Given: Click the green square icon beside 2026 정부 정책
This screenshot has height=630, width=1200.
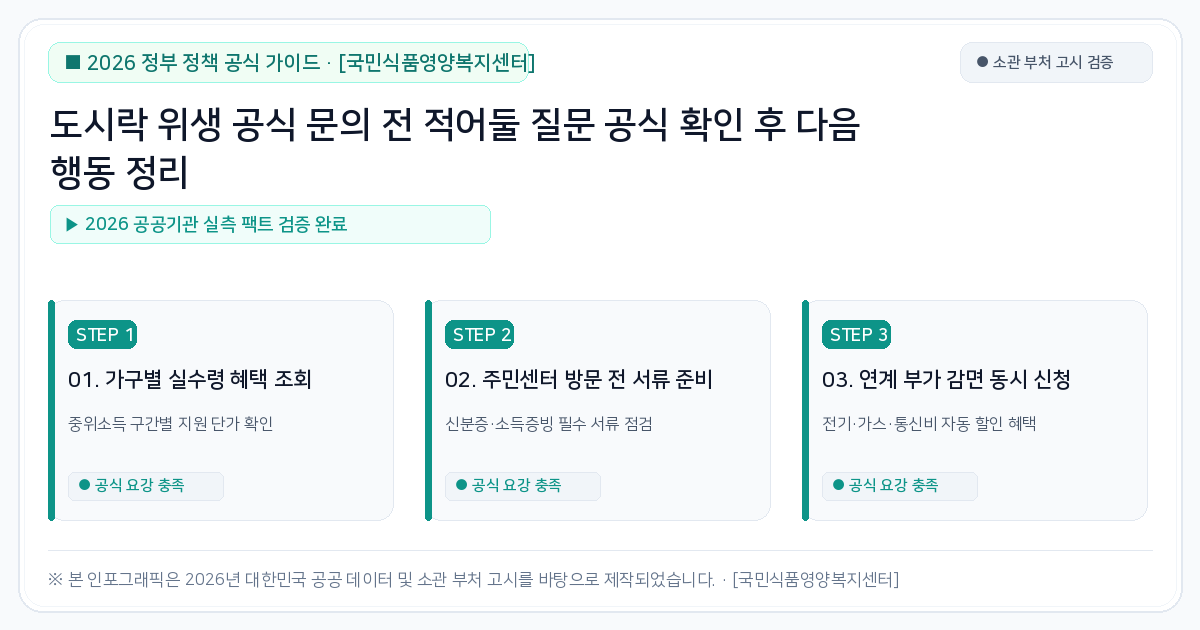Looking at the screenshot, I should pyautogui.click(x=73, y=63).
